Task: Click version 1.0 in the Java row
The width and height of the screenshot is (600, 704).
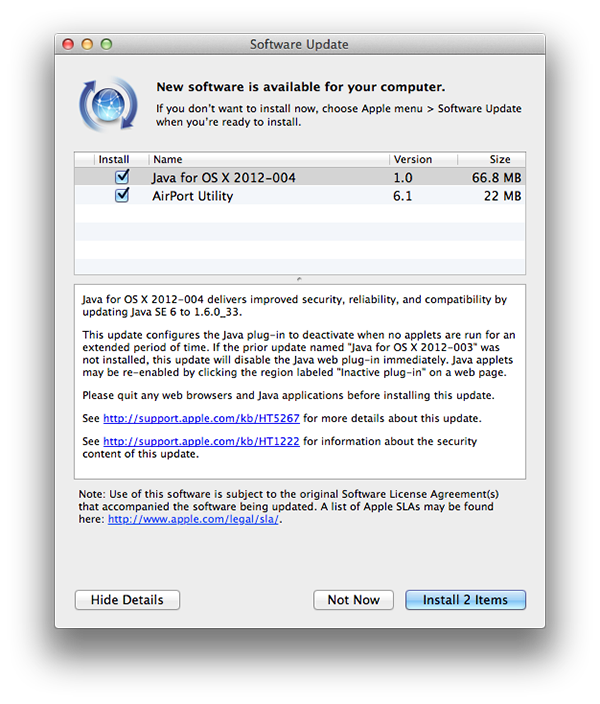Action: (403, 178)
